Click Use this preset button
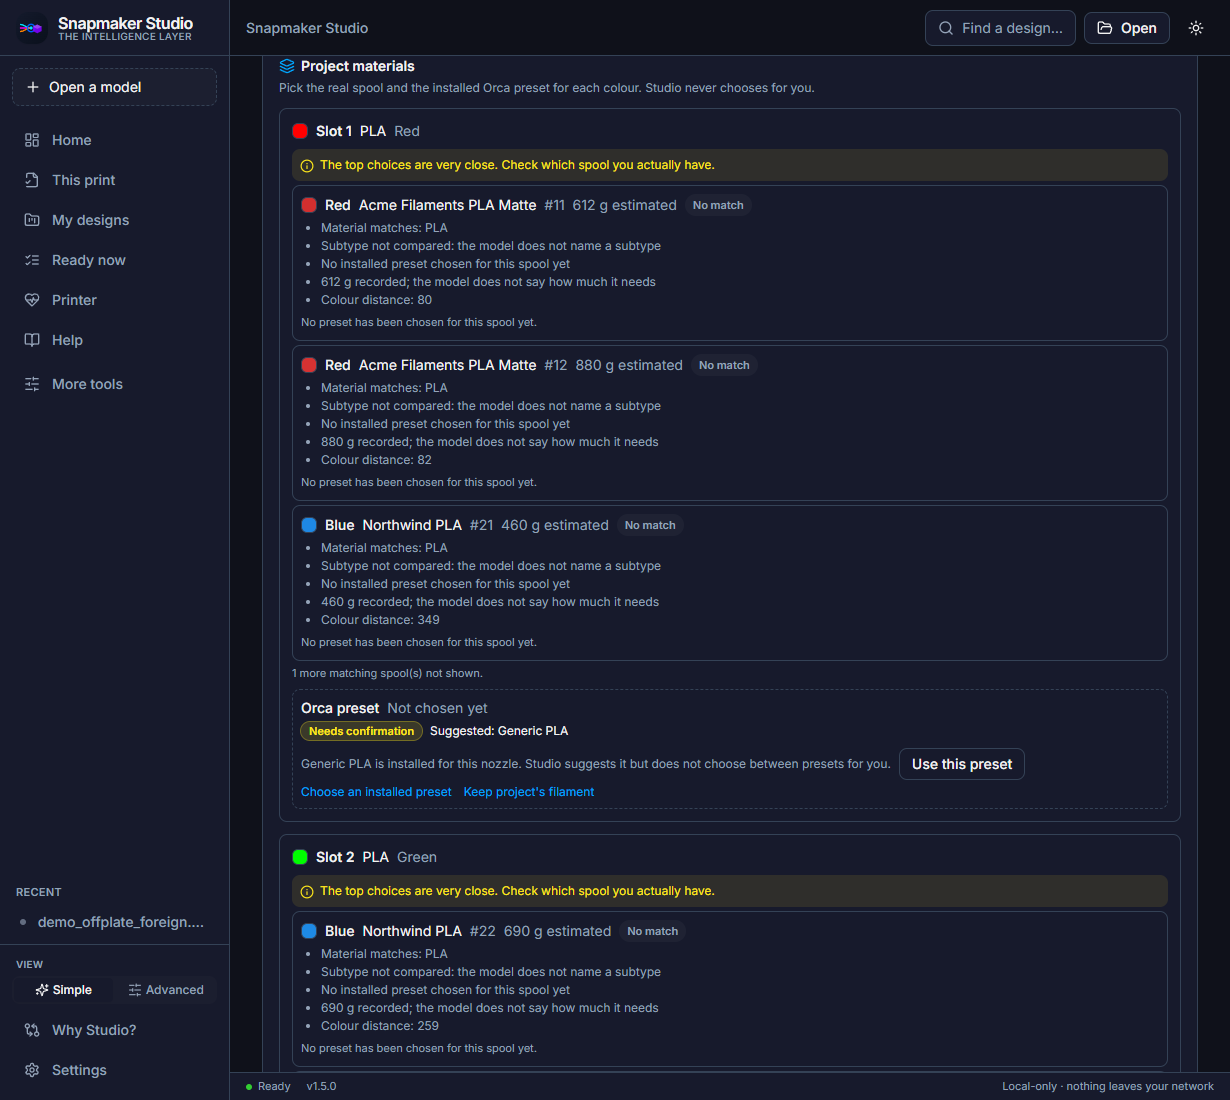 [962, 764]
